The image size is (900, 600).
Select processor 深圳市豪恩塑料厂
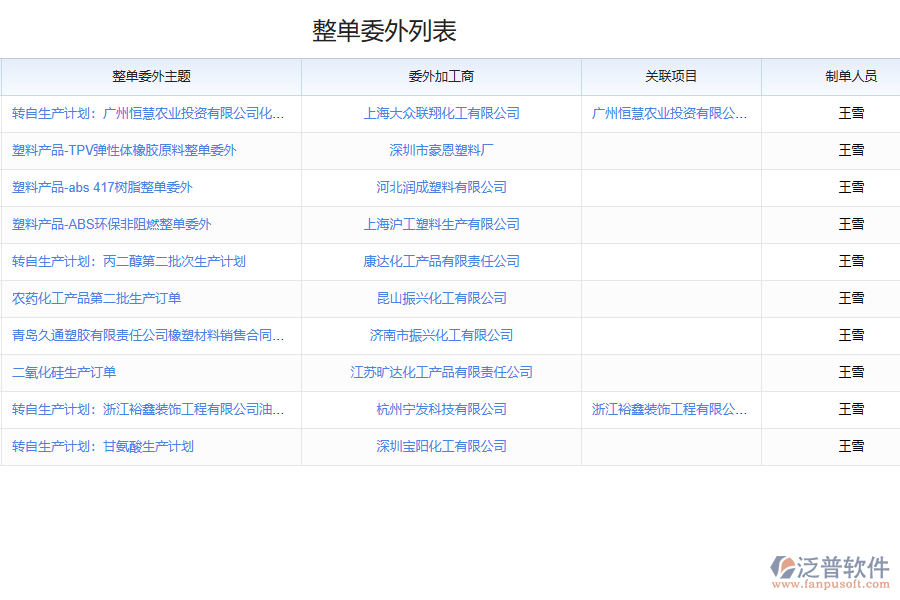[x=442, y=150]
